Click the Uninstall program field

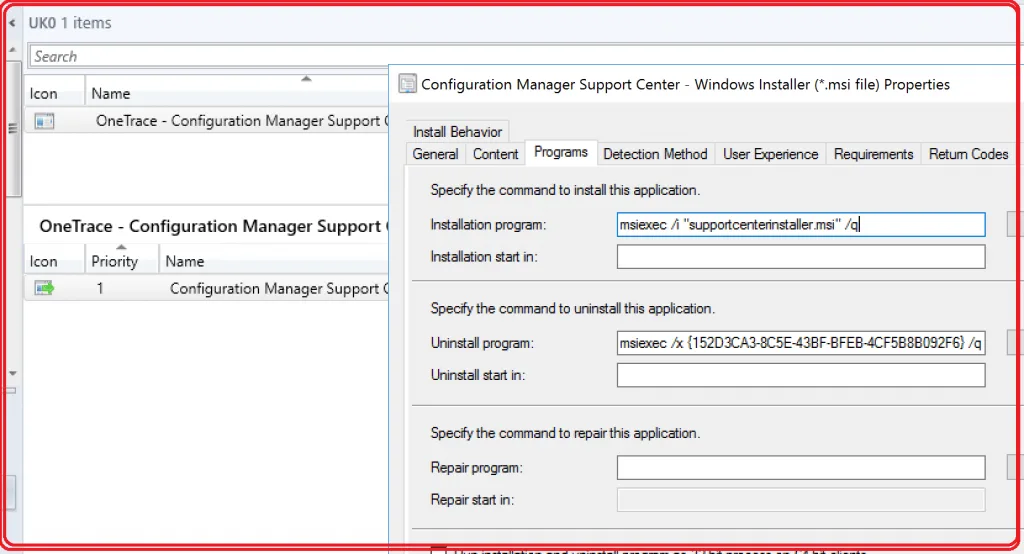click(x=801, y=343)
